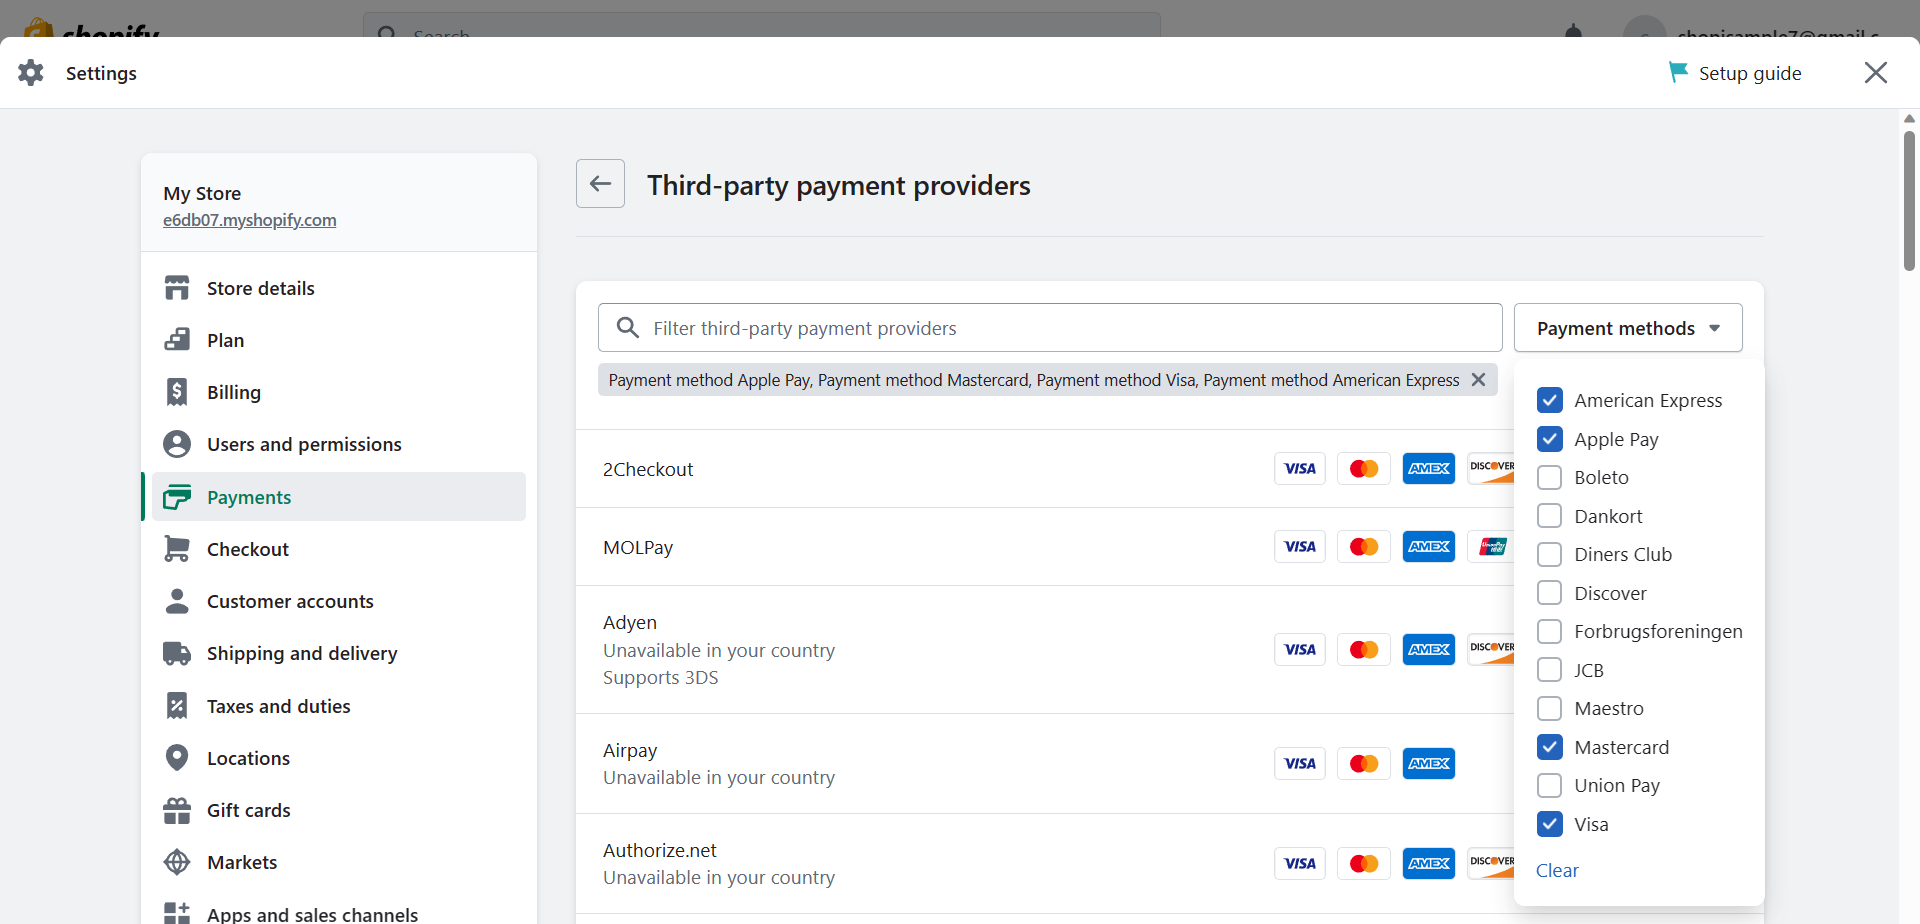
Task: Click the Users and permissions avatar icon
Action: pyautogui.click(x=177, y=444)
